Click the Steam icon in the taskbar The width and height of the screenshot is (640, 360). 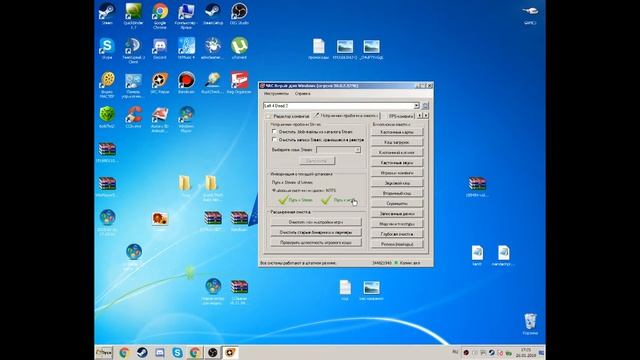142,352
